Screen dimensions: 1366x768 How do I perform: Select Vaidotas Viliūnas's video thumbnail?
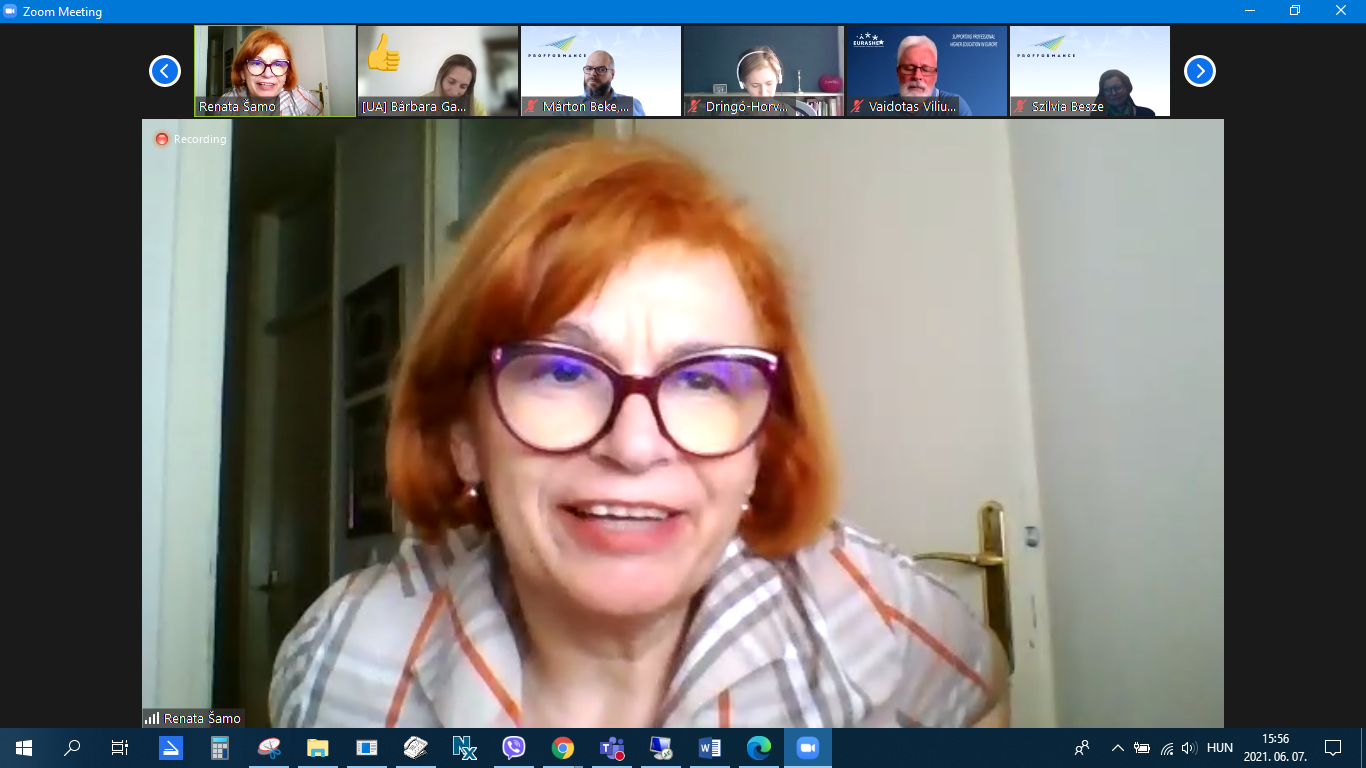tap(926, 71)
